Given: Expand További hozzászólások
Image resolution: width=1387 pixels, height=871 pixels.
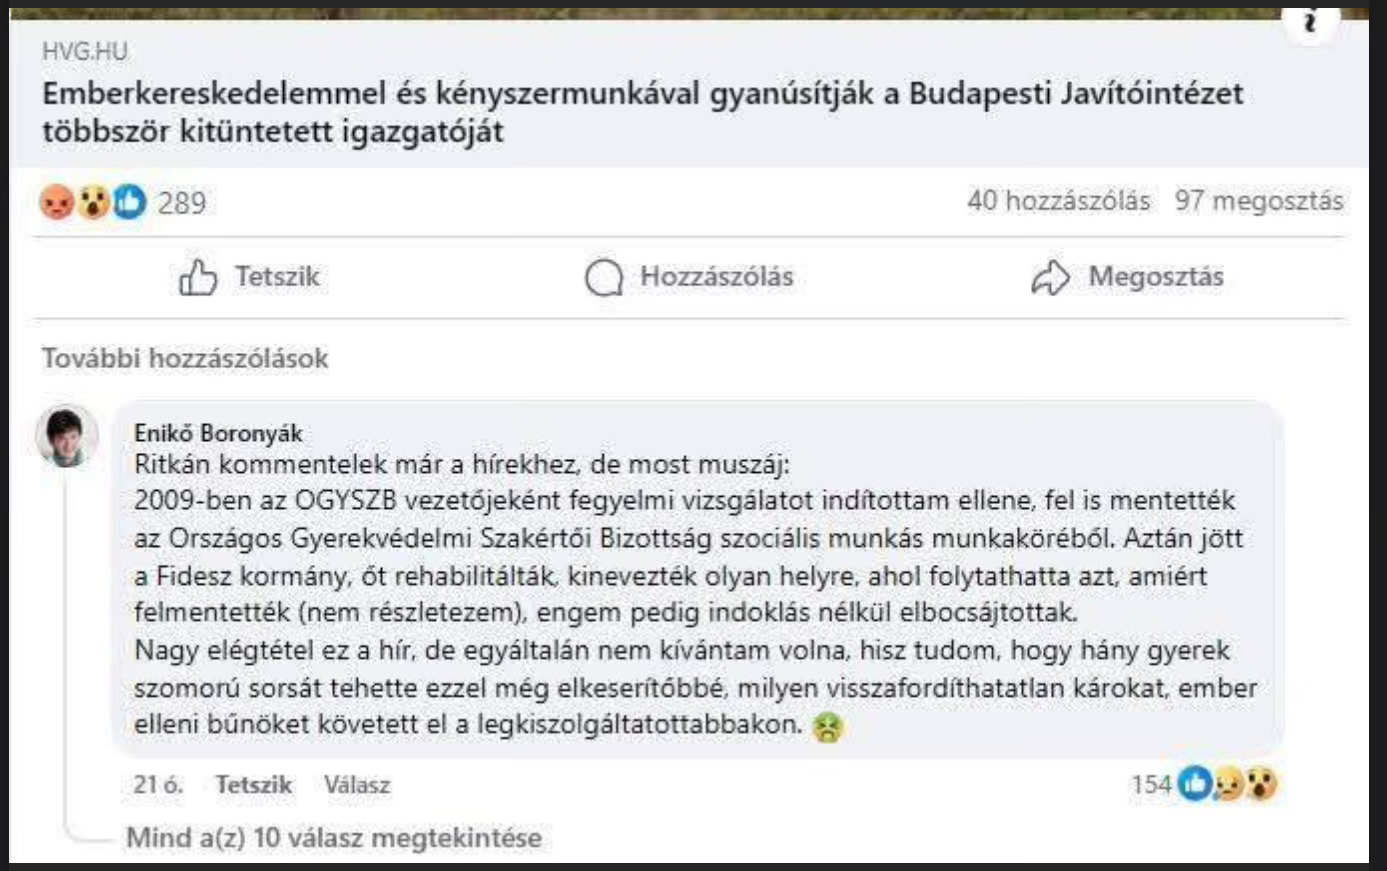Looking at the screenshot, I should pyautogui.click(x=185, y=358).
